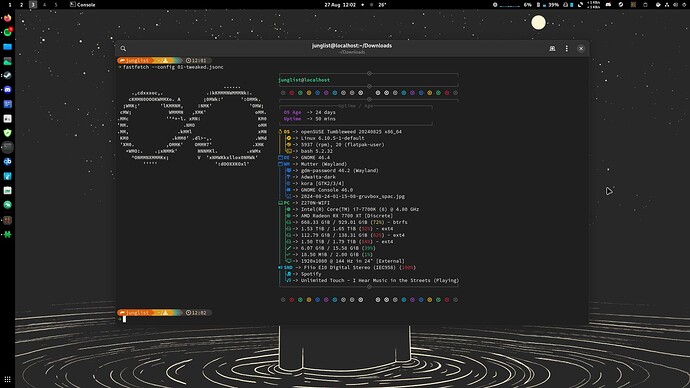The width and height of the screenshot is (690, 388).
Task: Click the 'Z270N-WIFI' PC line
Action: (304, 203)
